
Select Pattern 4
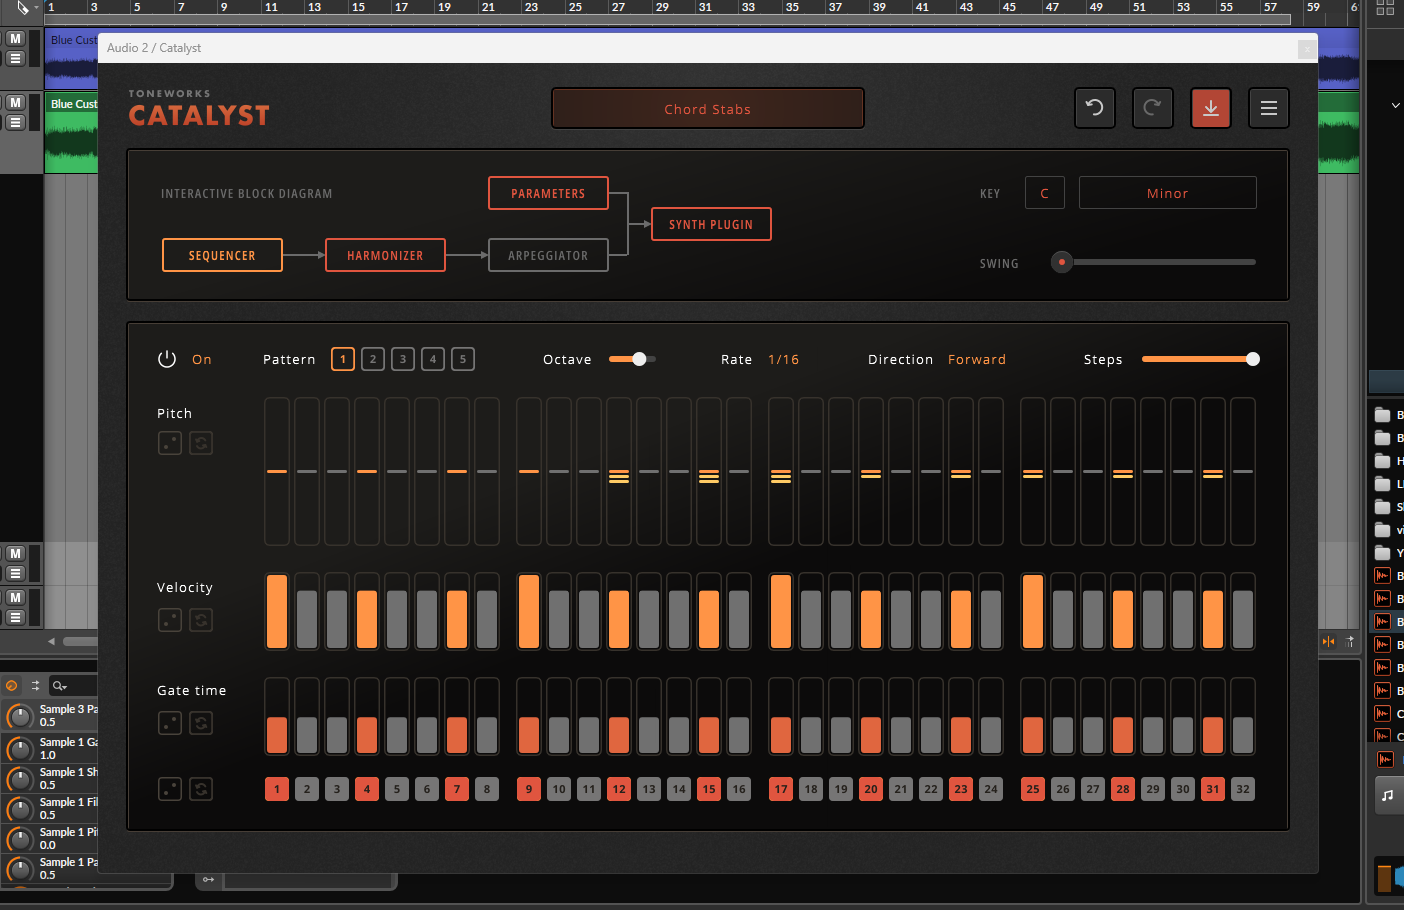433,359
